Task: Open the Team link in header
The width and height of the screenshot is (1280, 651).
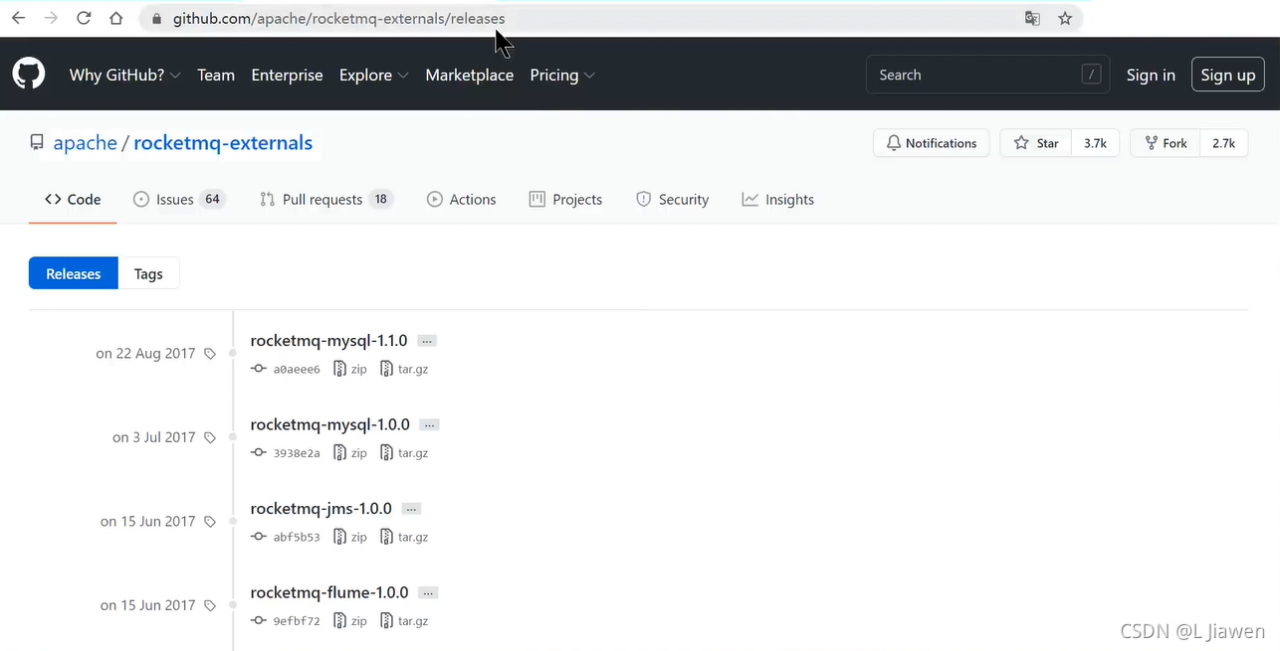Action: (x=216, y=75)
